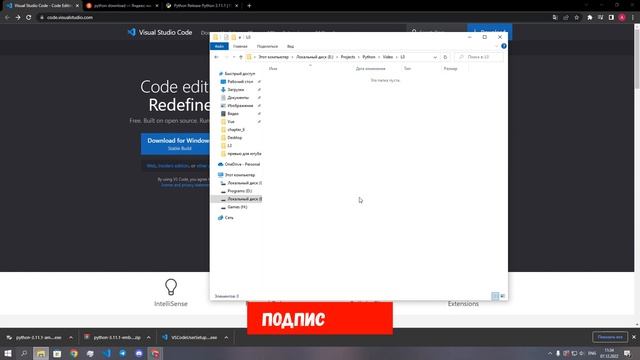
Task: Open the Поделиться ribbon tab
Action: [x=267, y=46]
